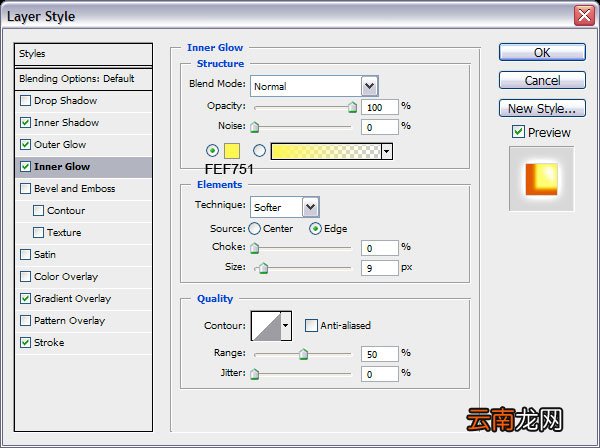600x448 pixels.
Task: Select the Gradient Overlay settings row
Action: click(x=83, y=298)
